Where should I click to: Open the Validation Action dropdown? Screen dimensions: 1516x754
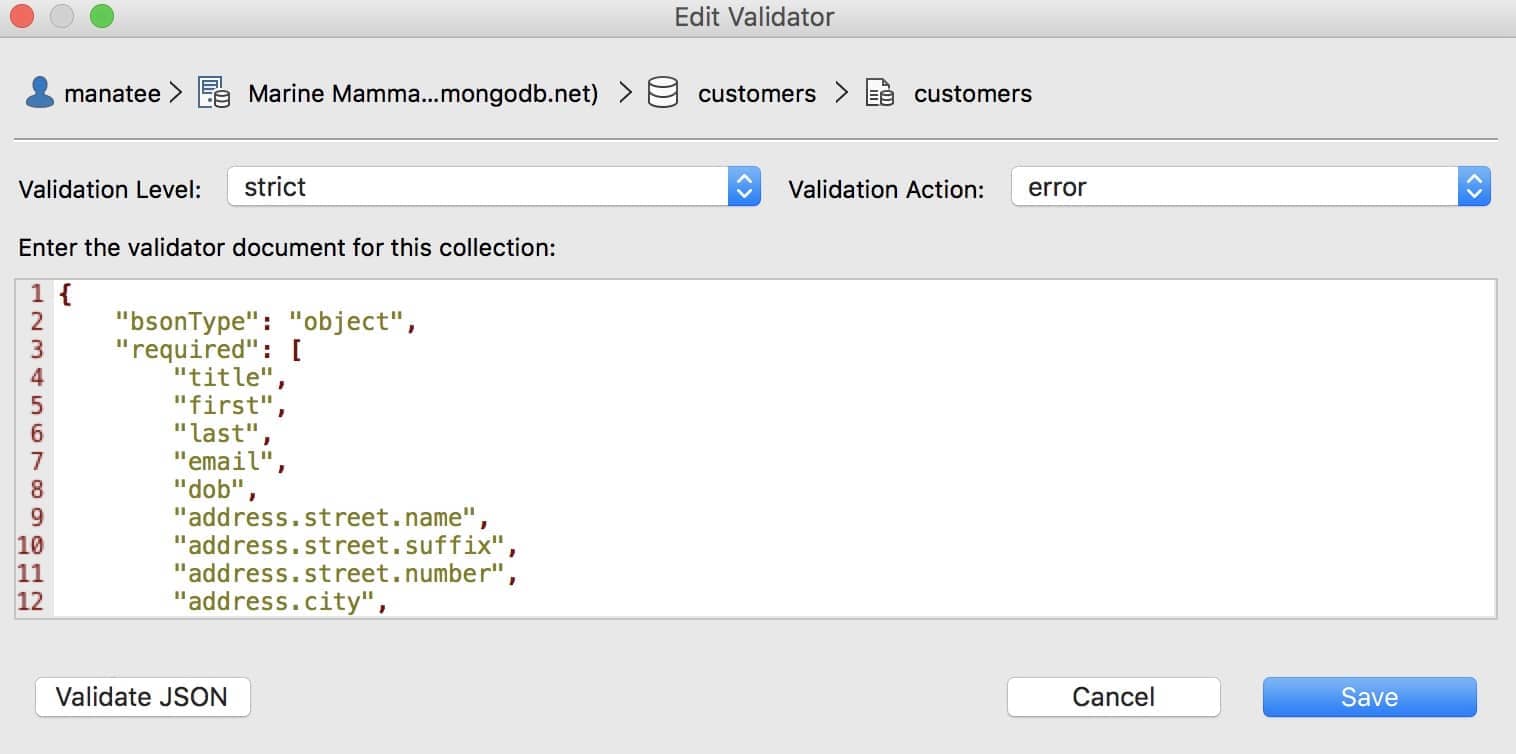[x=1251, y=187]
